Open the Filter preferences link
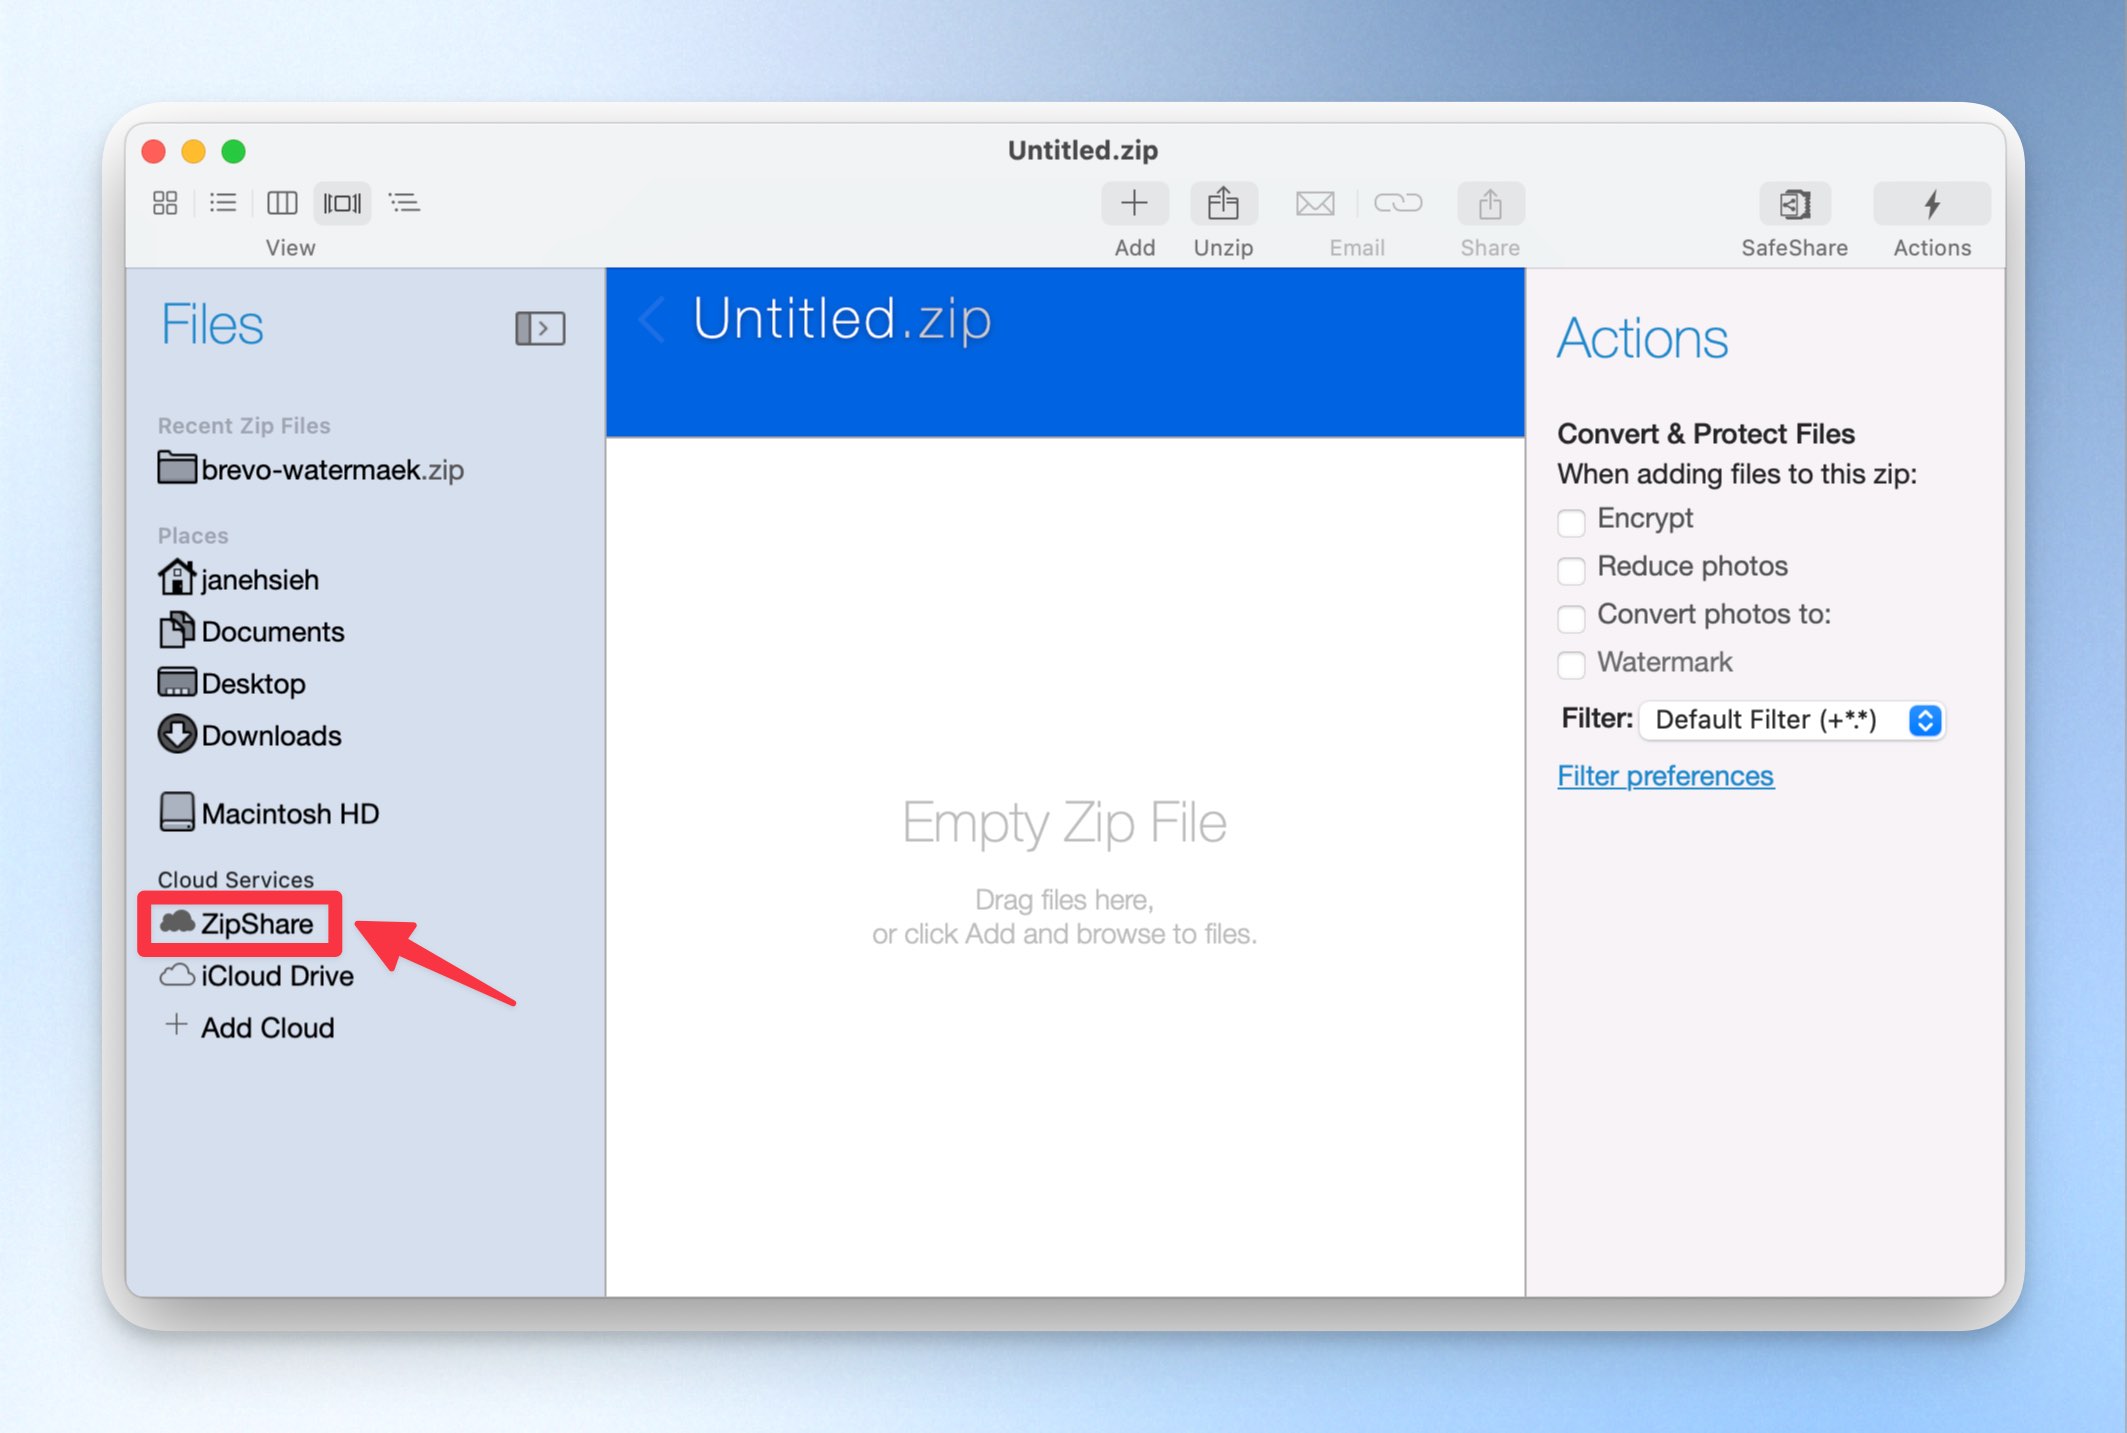 [x=1666, y=776]
